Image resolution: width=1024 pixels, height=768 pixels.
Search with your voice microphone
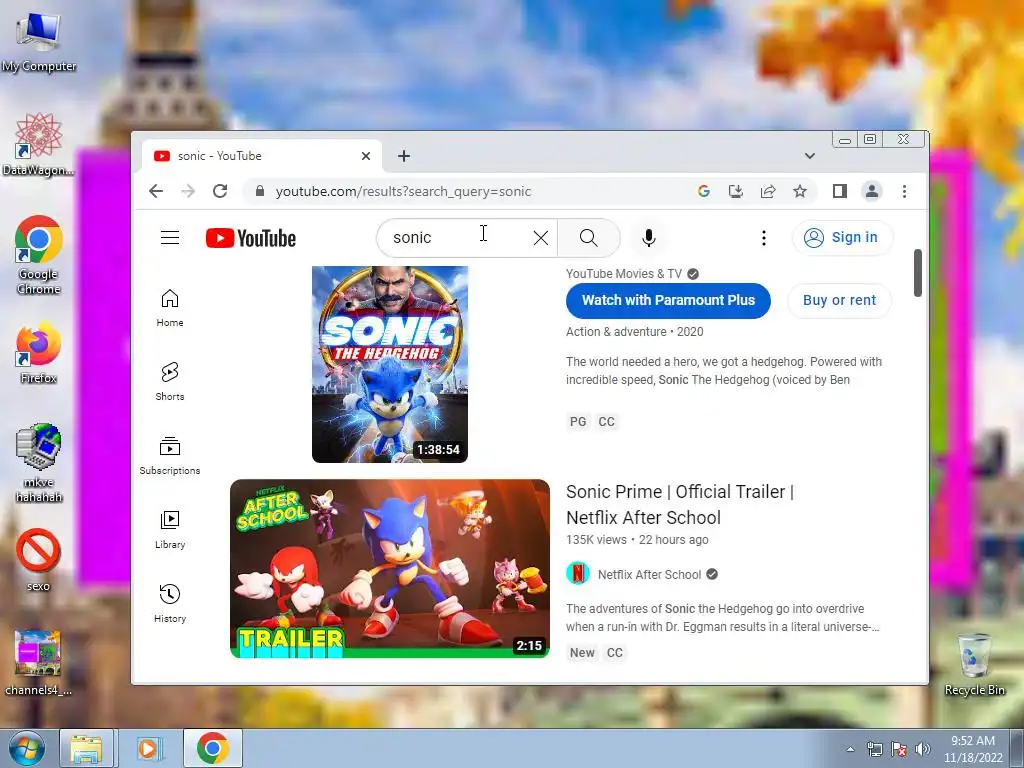(x=648, y=238)
